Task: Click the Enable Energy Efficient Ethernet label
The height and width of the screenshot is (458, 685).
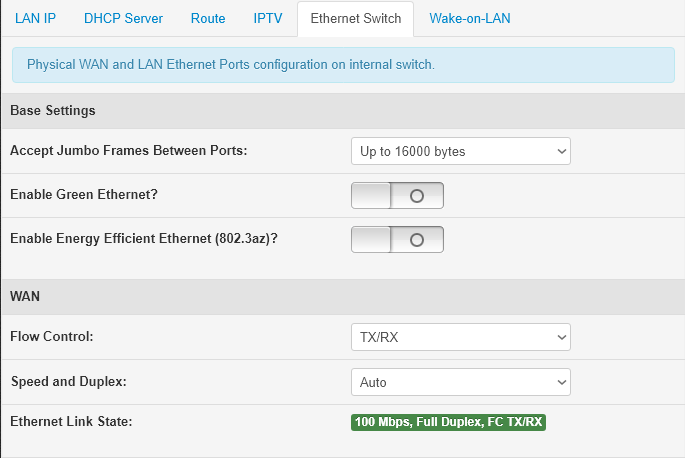Action: tap(143, 240)
